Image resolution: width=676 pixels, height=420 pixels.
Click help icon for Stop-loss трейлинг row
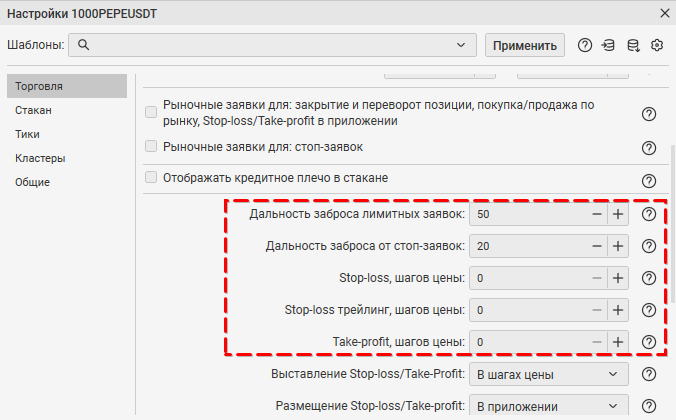point(648,310)
